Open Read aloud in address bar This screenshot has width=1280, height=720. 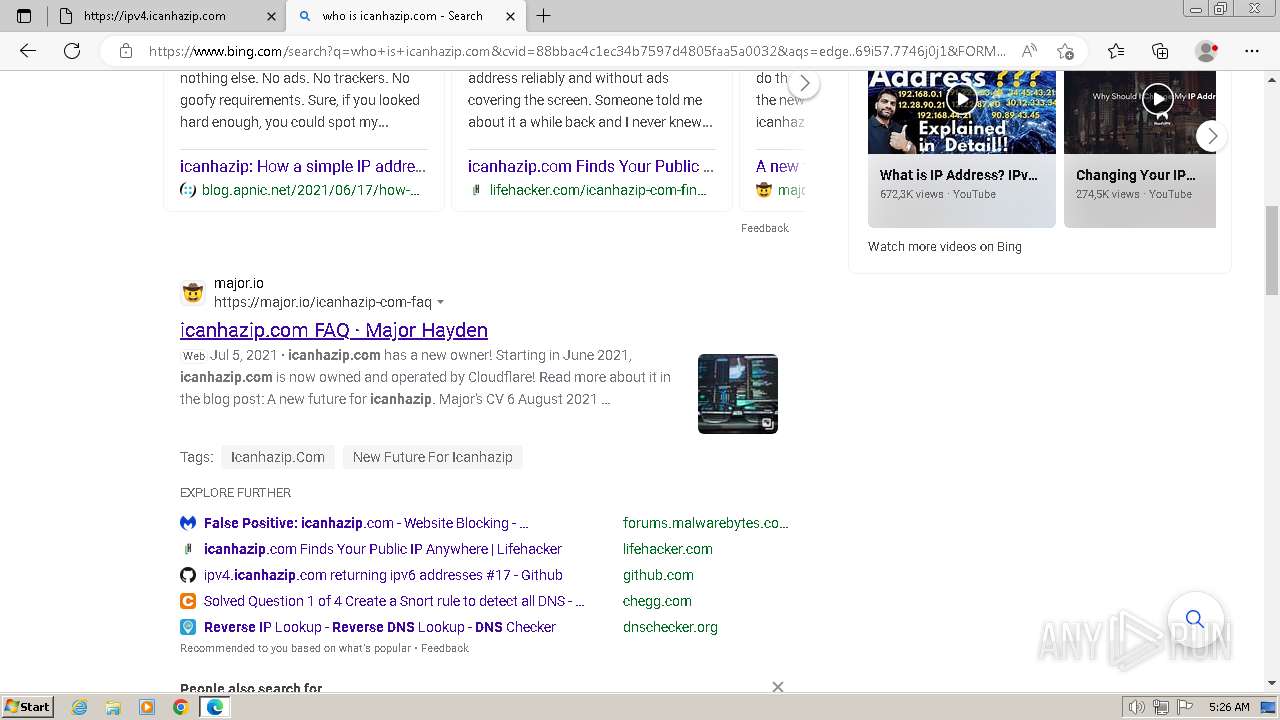[x=1029, y=51]
